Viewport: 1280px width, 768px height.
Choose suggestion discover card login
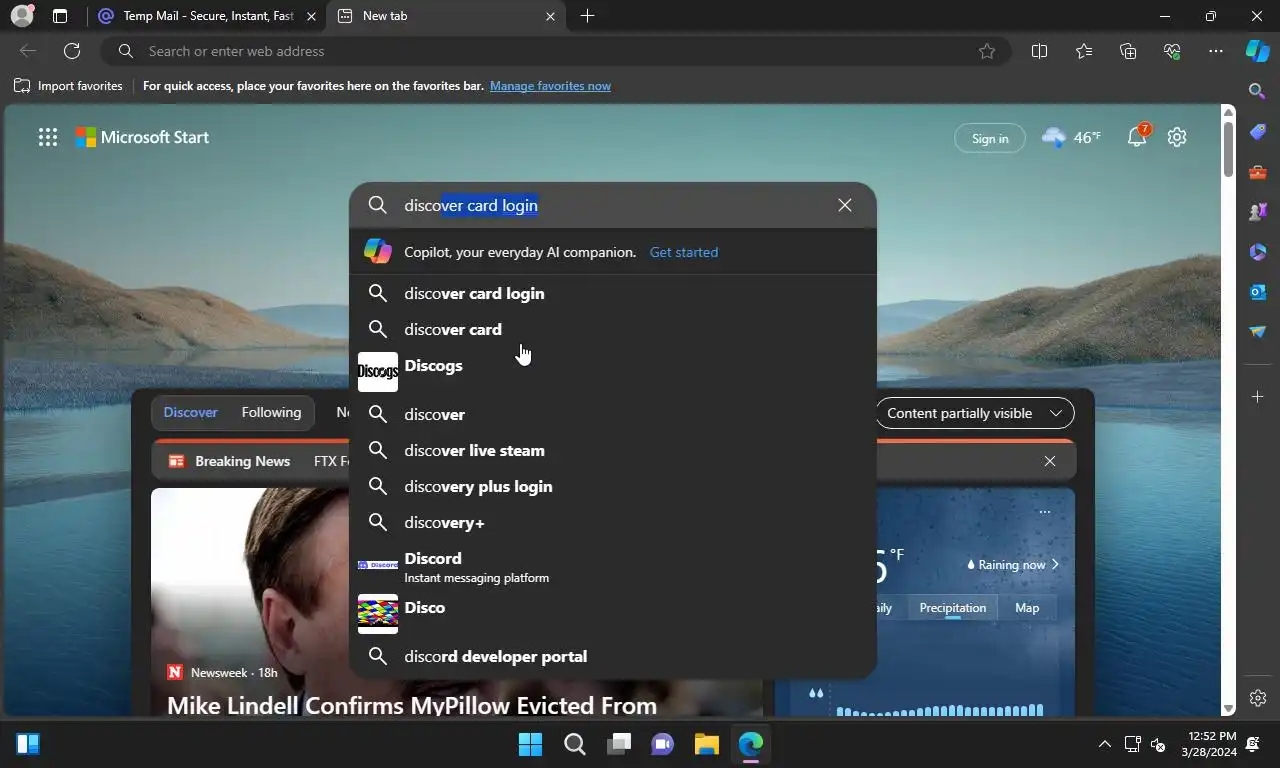point(613,293)
